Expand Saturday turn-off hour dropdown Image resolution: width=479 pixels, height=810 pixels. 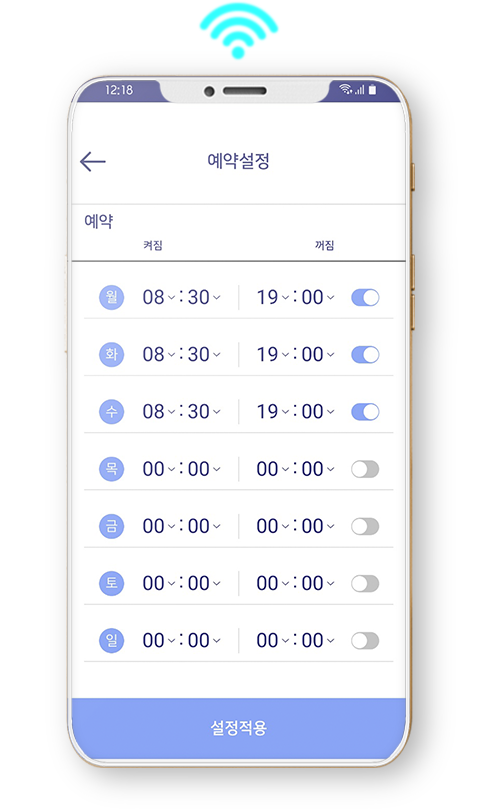(x=273, y=584)
